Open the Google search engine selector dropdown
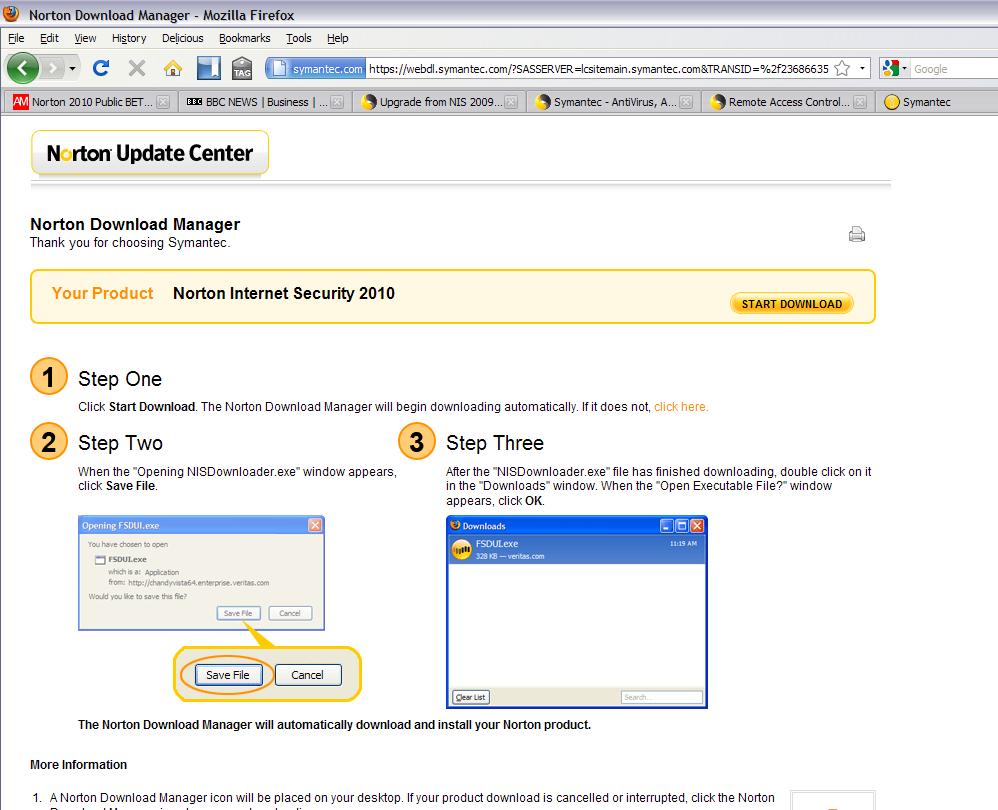Screen dimensions: 998x810 (x=894, y=68)
